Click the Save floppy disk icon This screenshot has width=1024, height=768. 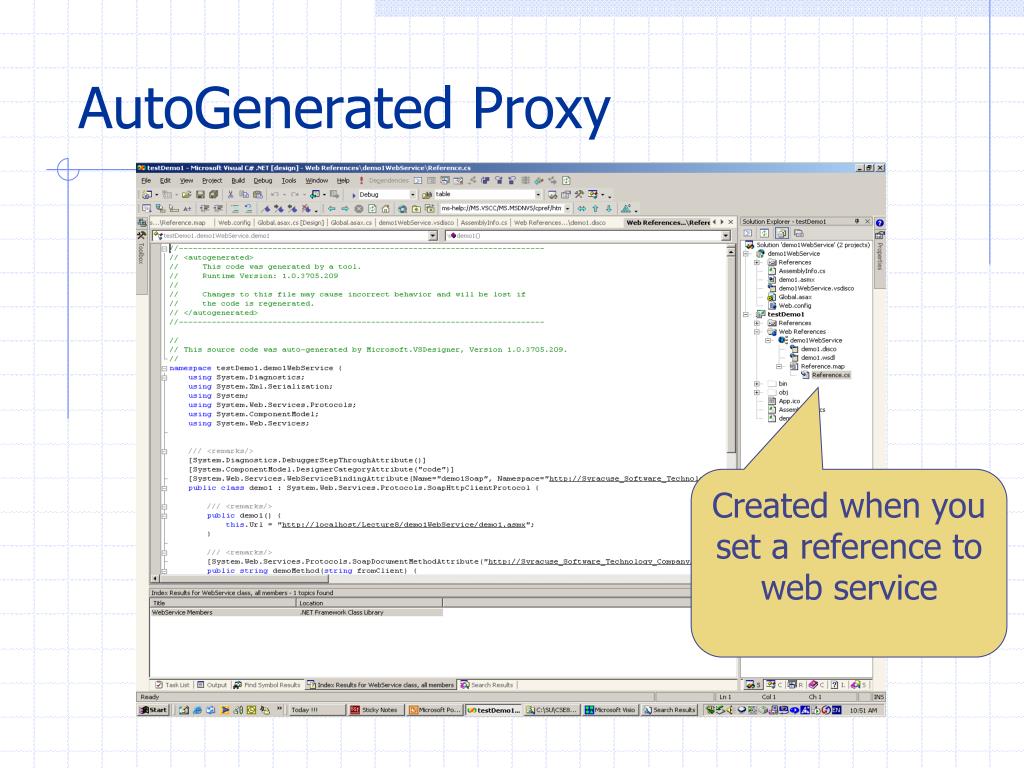(200, 195)
